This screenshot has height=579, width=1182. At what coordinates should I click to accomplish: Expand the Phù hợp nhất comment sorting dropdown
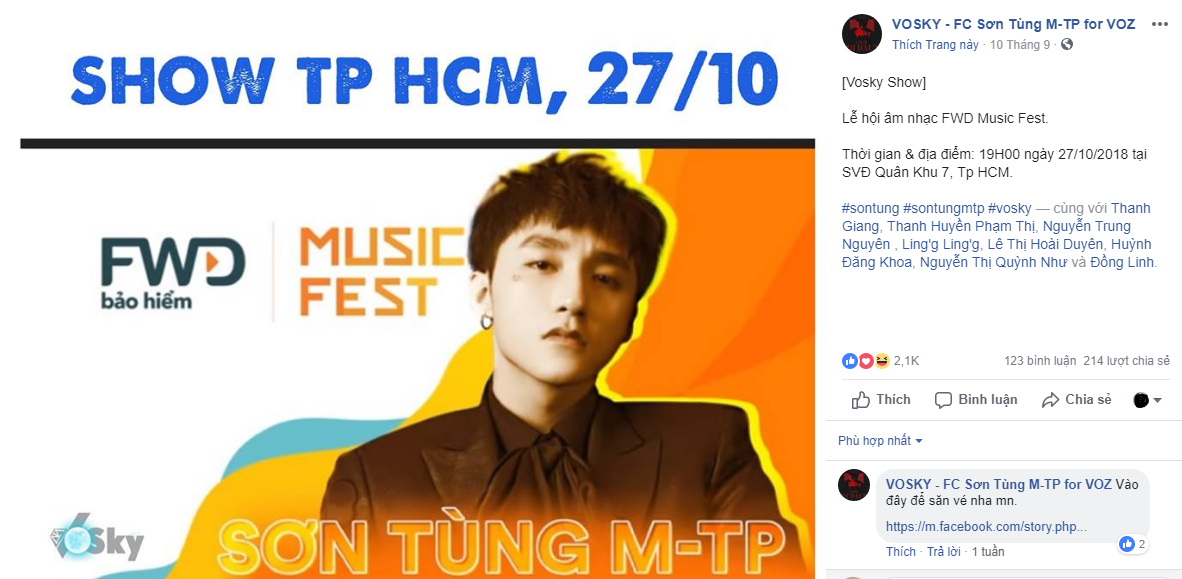click(880, 440)
